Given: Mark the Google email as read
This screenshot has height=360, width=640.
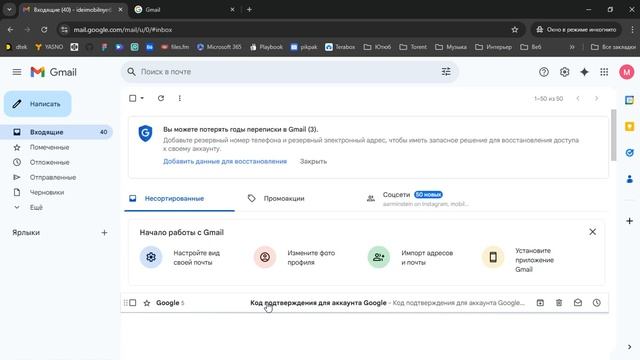Looking at the screenshot, I should point(578,303).
